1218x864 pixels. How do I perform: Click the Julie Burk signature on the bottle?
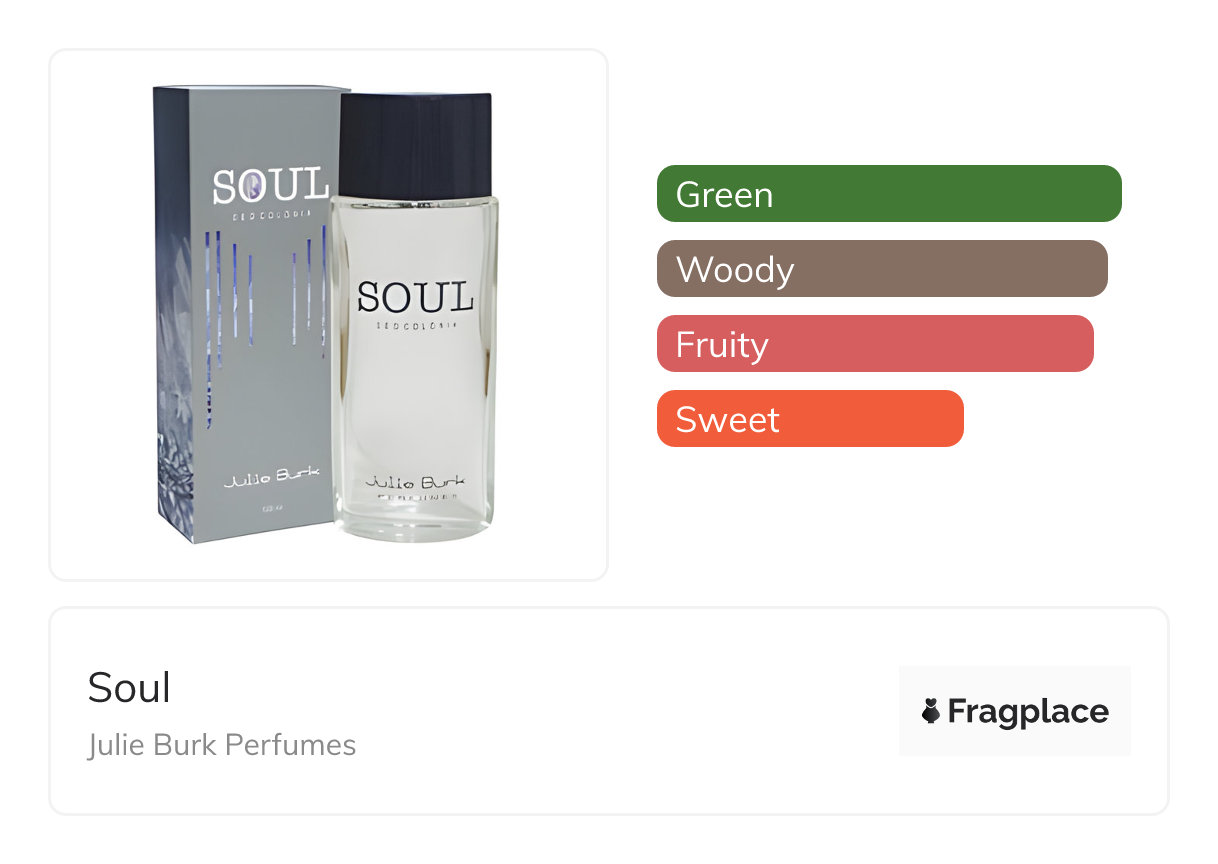[x=413, y=481]
